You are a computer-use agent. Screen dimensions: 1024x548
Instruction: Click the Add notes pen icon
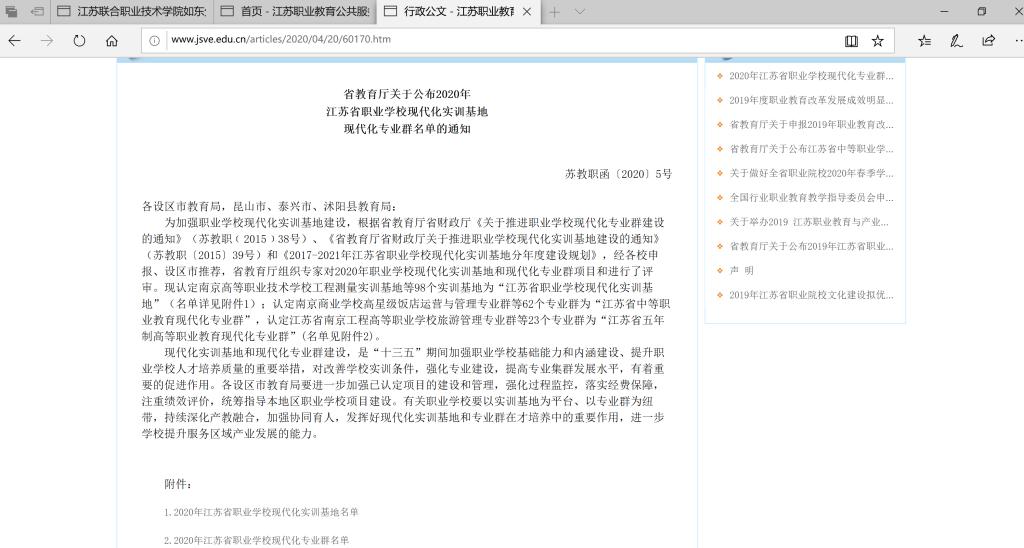tap(956, 41)
